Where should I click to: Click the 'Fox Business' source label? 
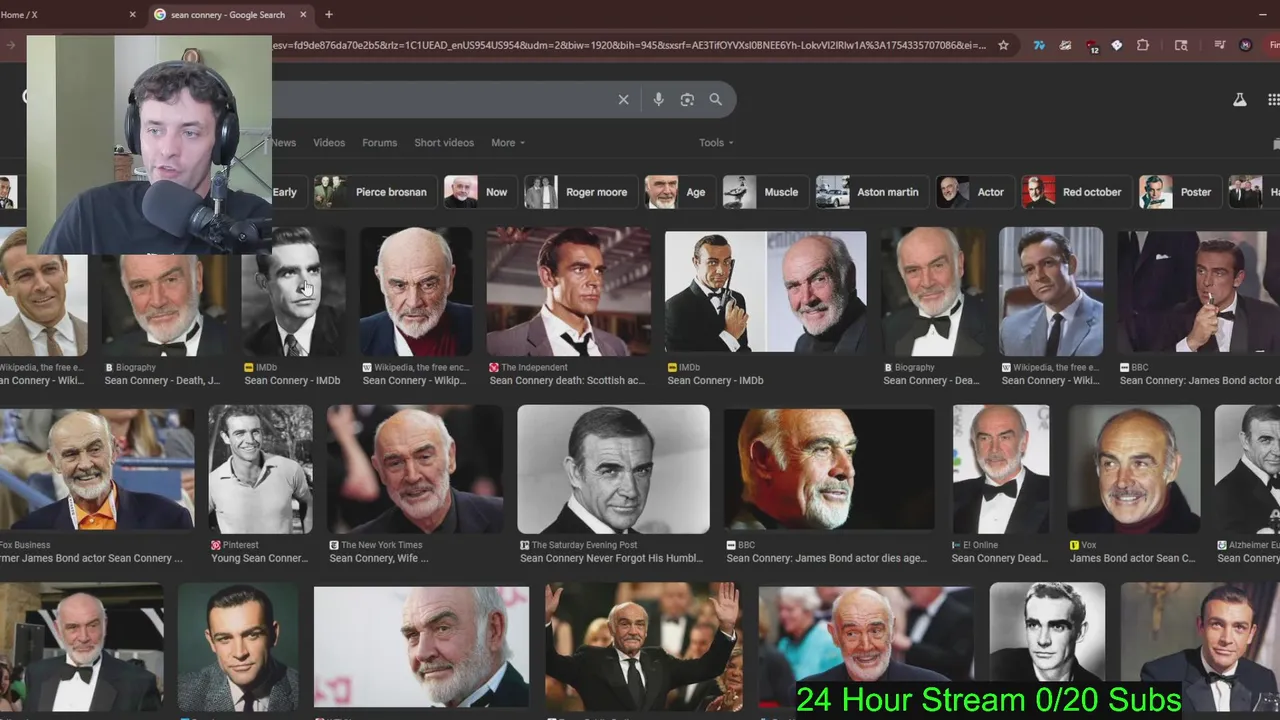click(x=25, y=545)
